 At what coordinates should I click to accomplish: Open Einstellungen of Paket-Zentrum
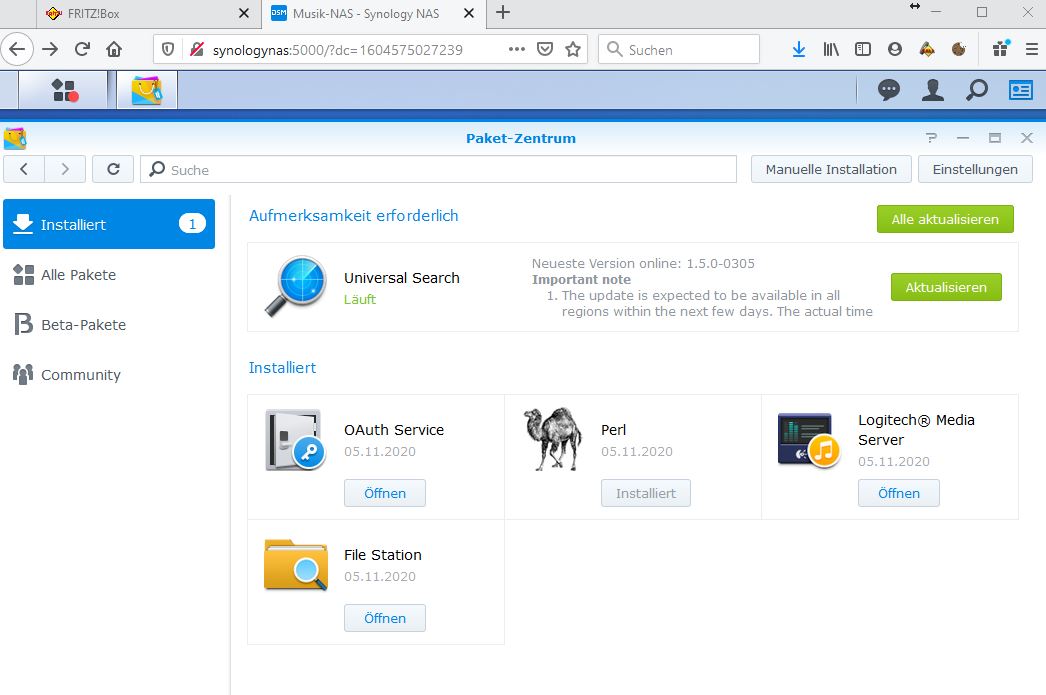click(x=975, y=169)
